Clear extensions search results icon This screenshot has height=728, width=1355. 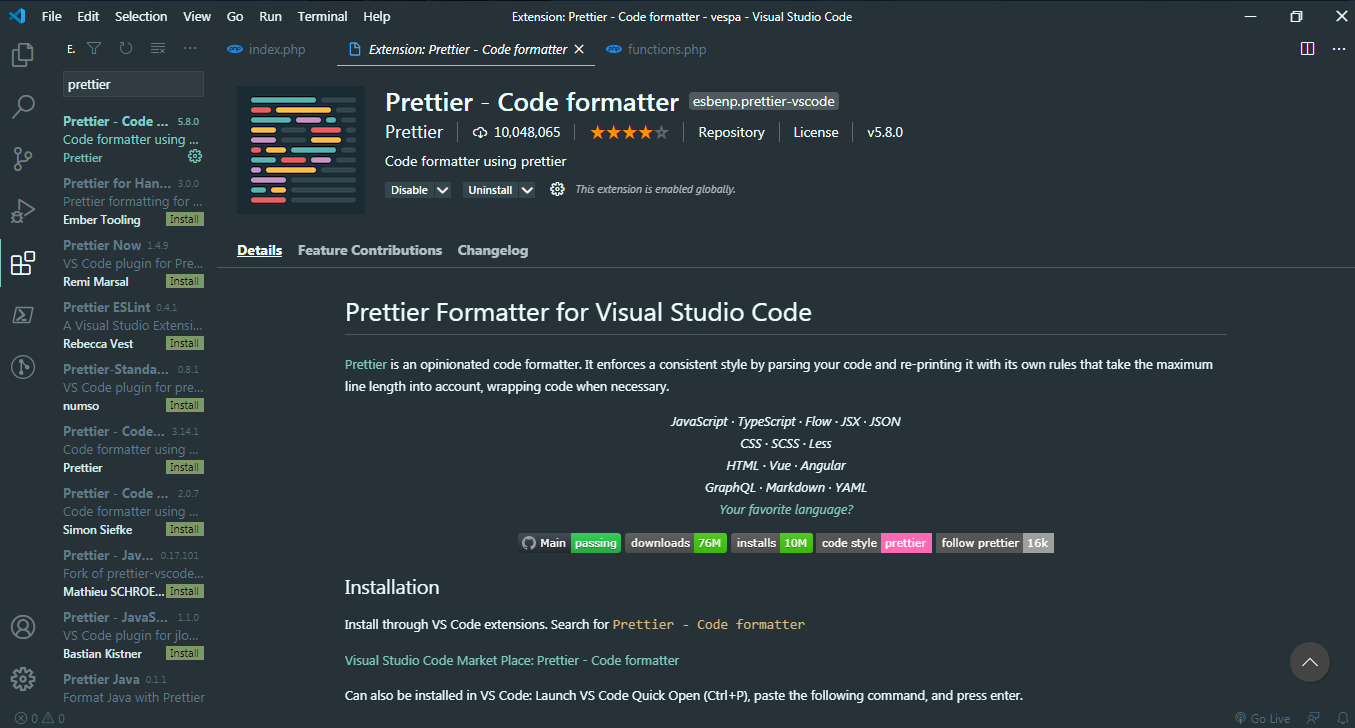[157, 48]
